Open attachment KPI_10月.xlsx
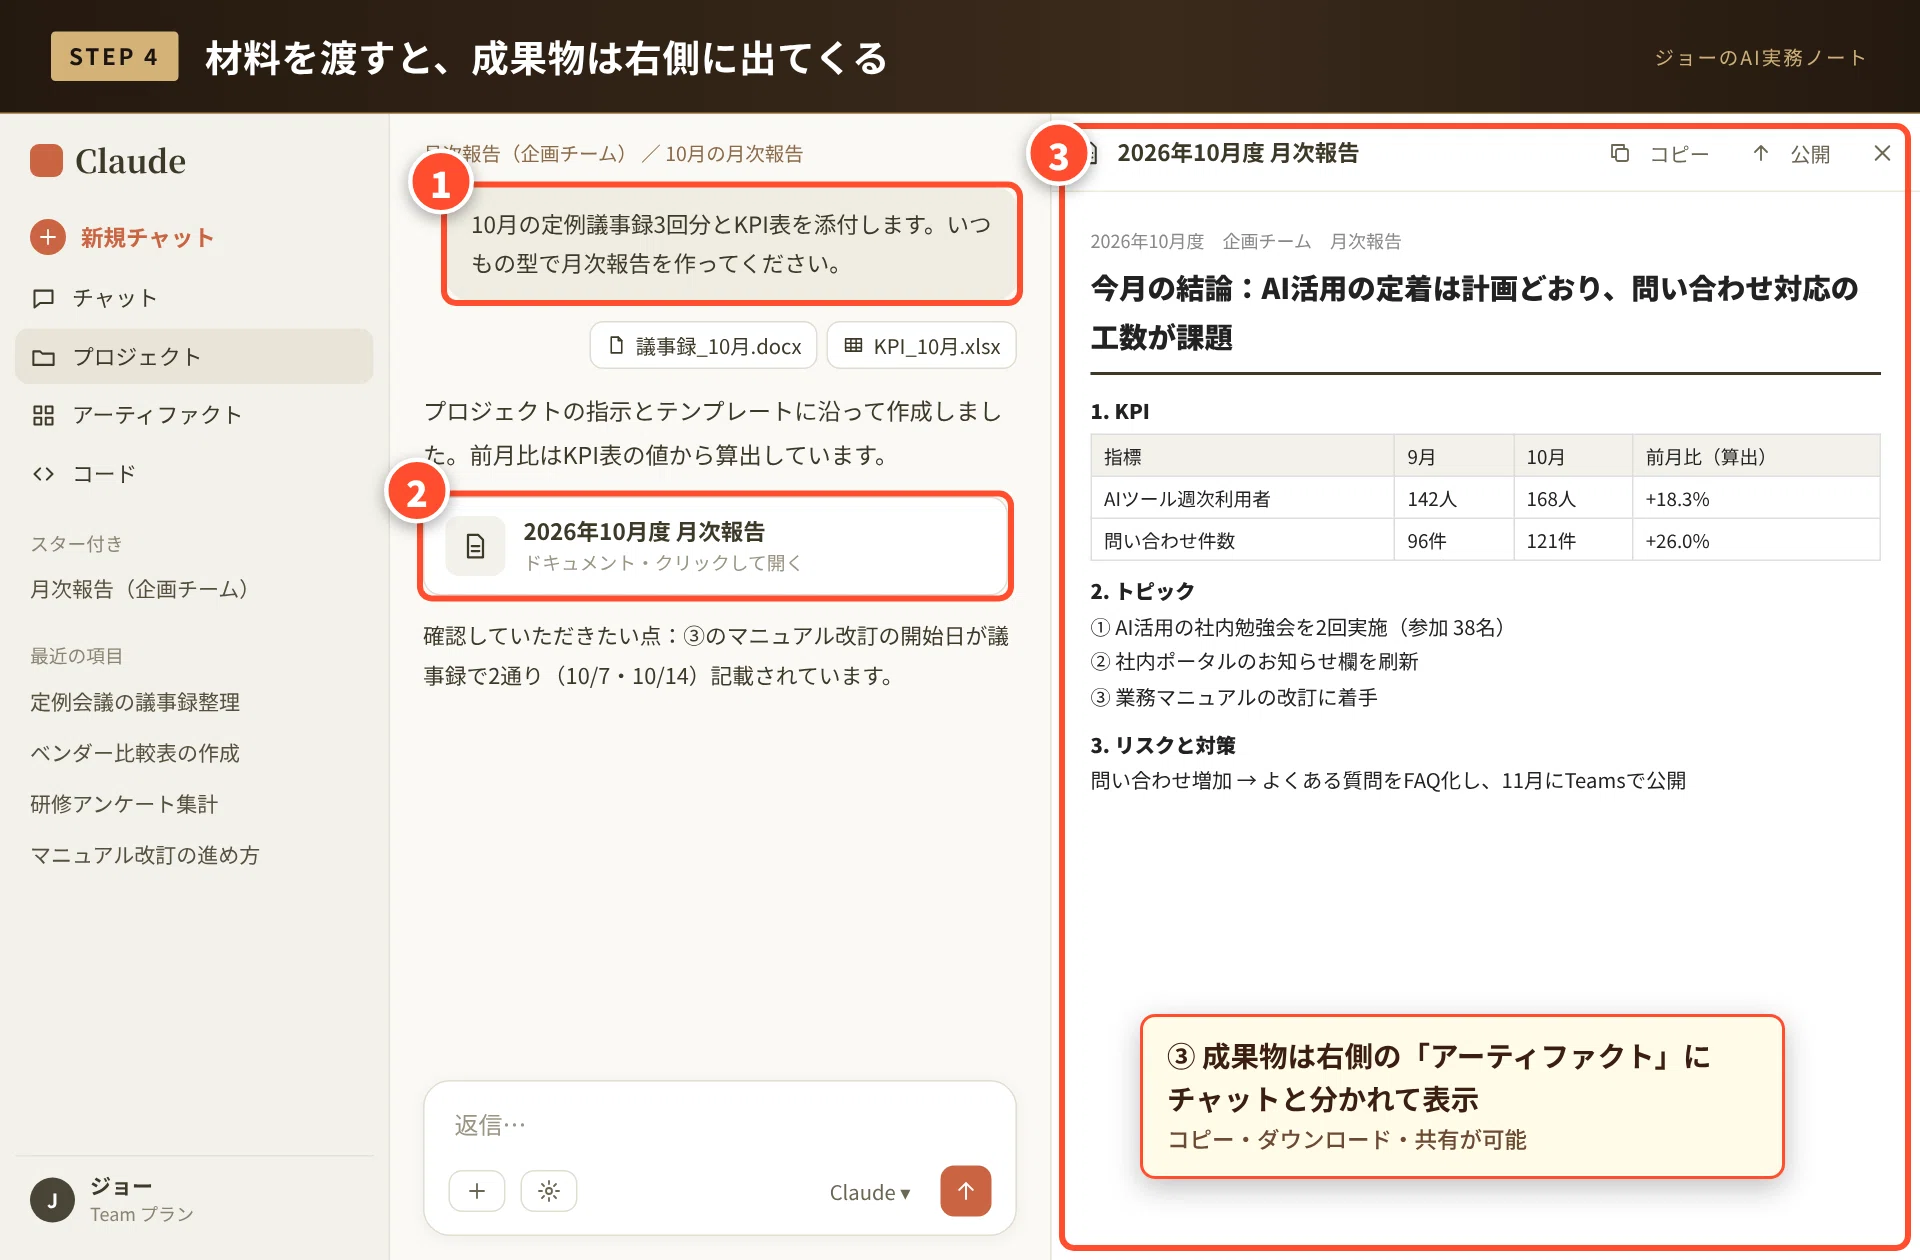Screen dimensions: 1920x1260 click(x=921, y=346)
